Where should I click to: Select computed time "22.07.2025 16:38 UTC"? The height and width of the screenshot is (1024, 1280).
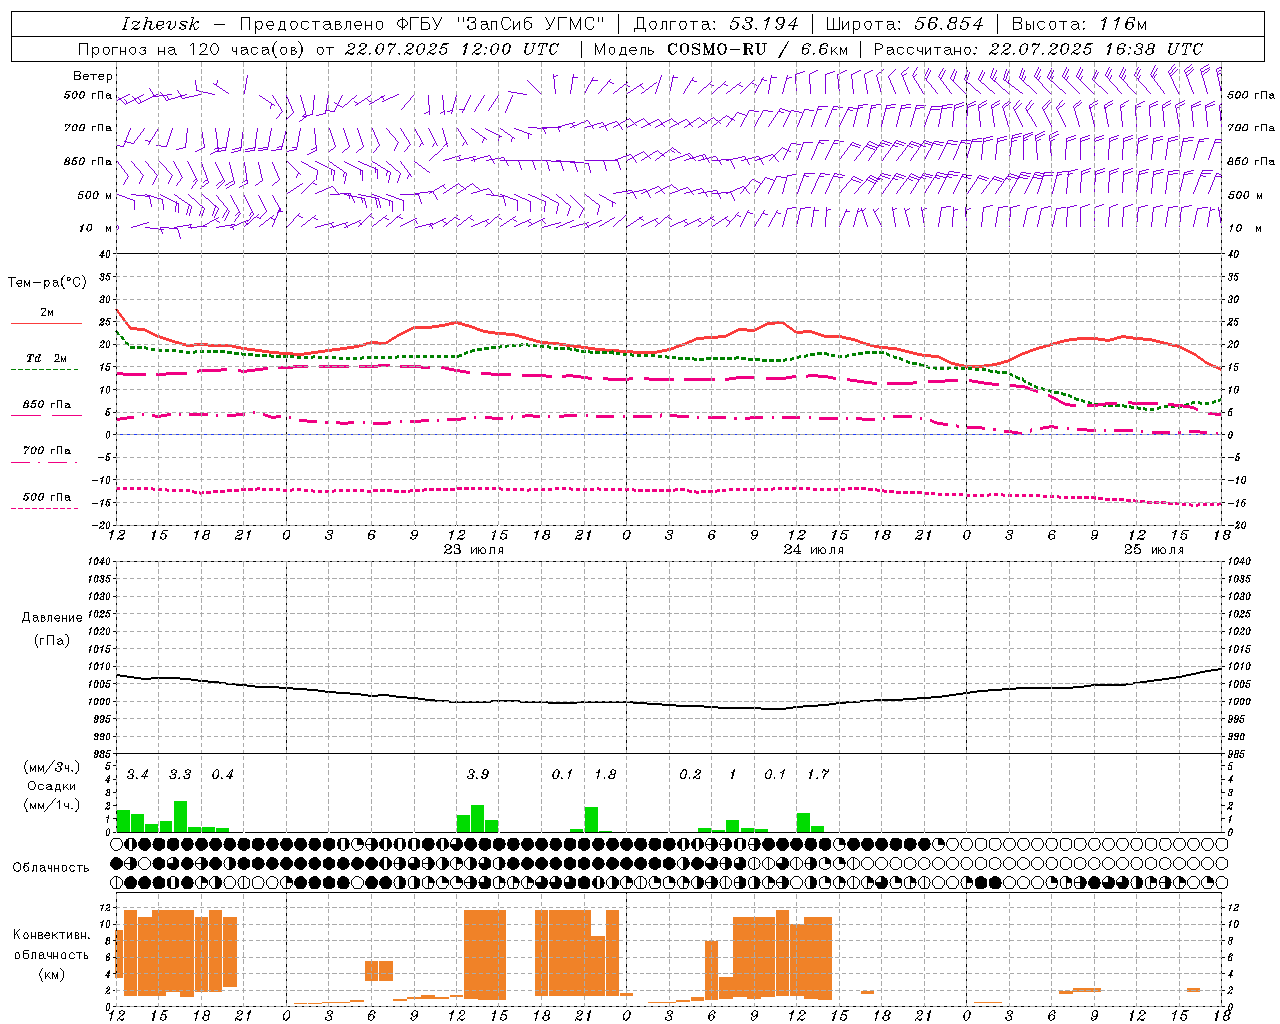(x=1095, y=49)
